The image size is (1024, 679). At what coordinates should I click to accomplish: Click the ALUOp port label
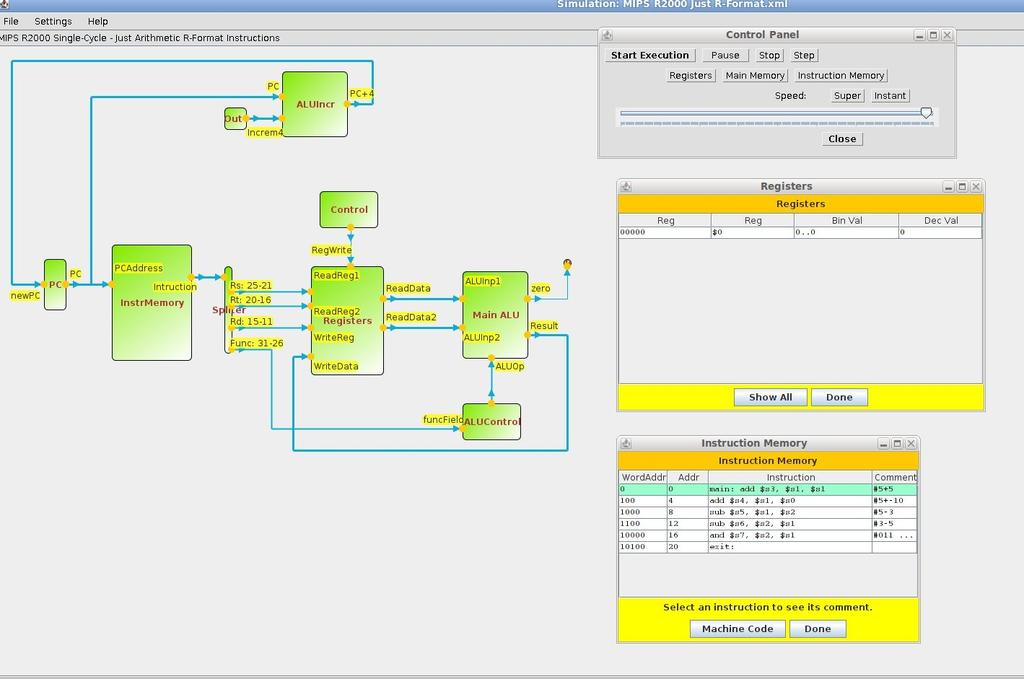[509, 366]
